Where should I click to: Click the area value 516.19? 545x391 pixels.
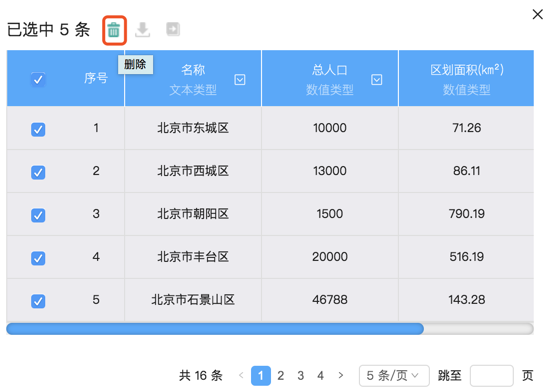[466, 257]
